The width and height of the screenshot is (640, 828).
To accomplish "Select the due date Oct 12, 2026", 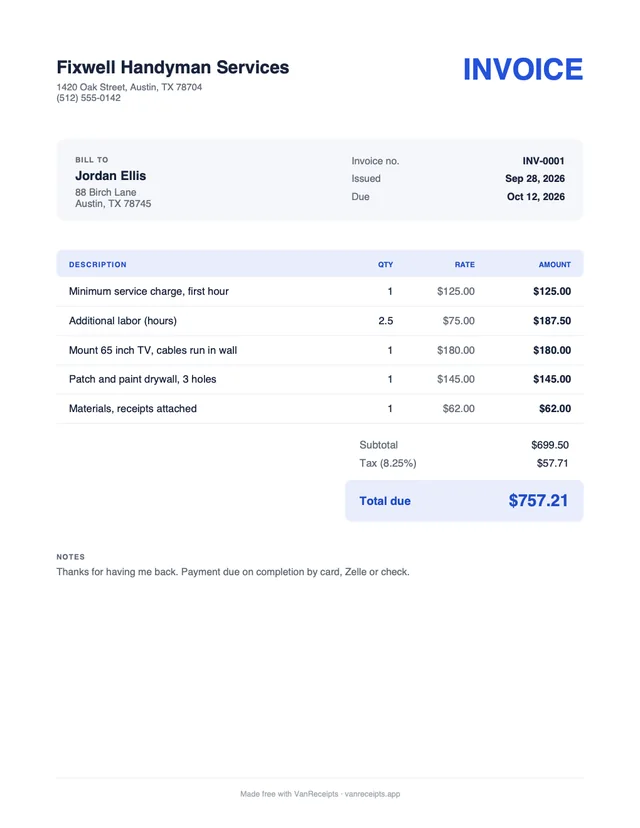I will (536, 197).
